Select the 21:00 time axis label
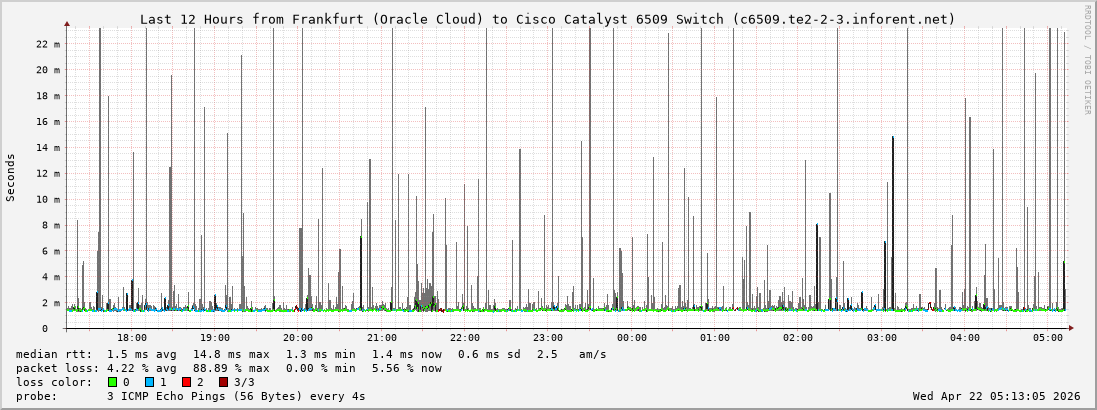 point(382,339)
